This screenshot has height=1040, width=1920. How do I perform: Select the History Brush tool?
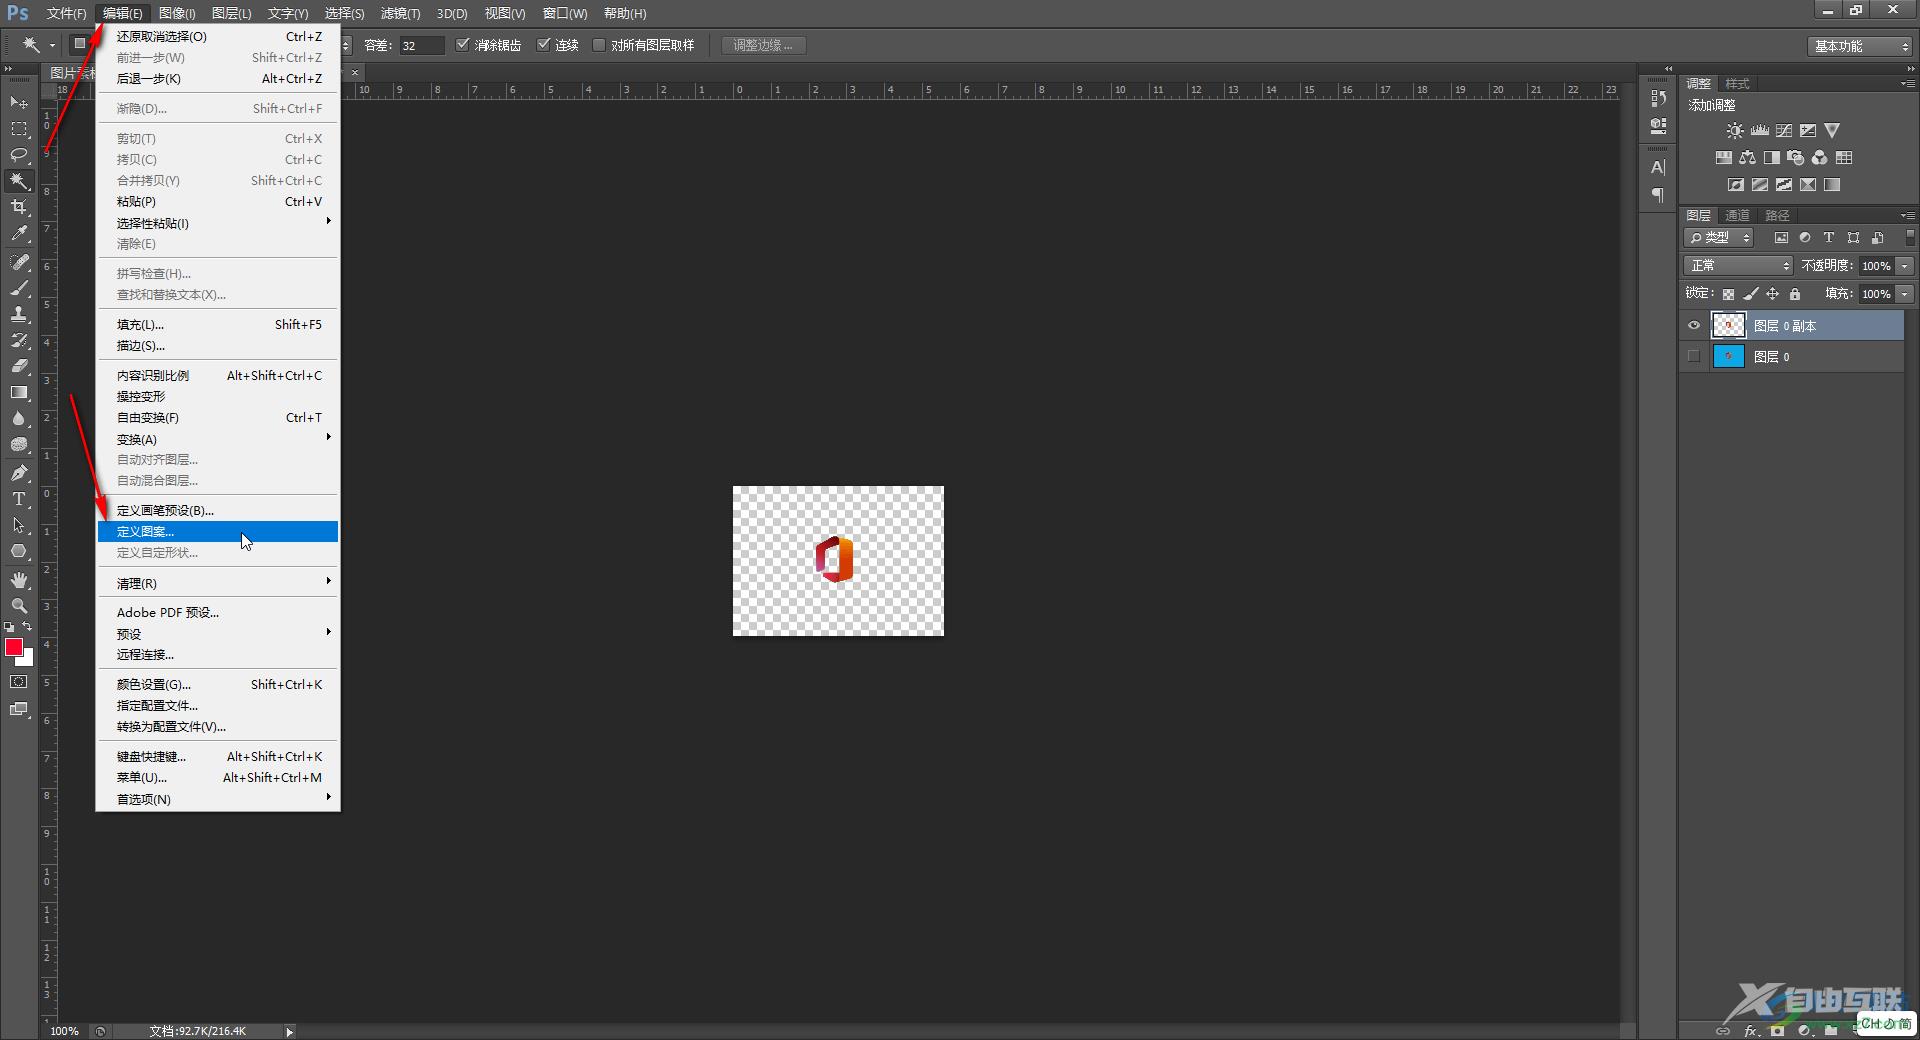(x=19, y=340)
